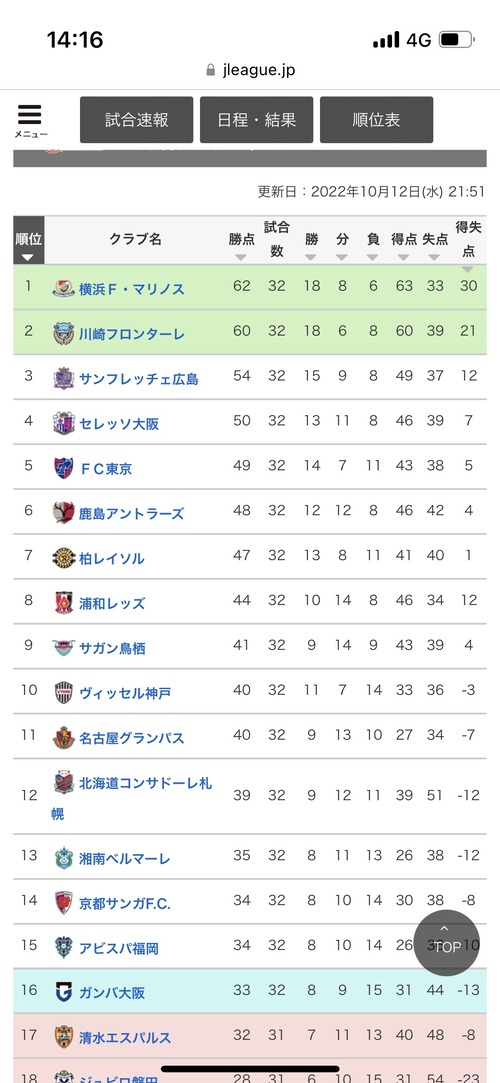Jump to page top with TOP button

(x=447, y=942)
